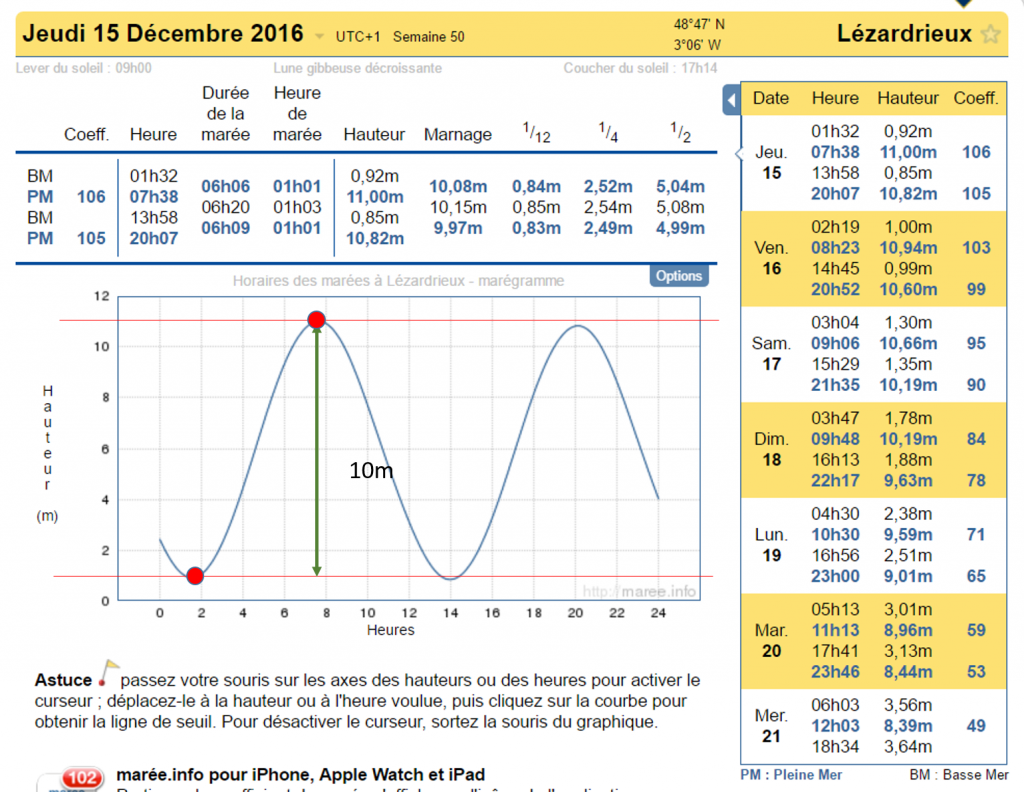The image size is (1024, 792).
Task: Select the Lun. 19 day row
Action: click(x=874, y=545)
